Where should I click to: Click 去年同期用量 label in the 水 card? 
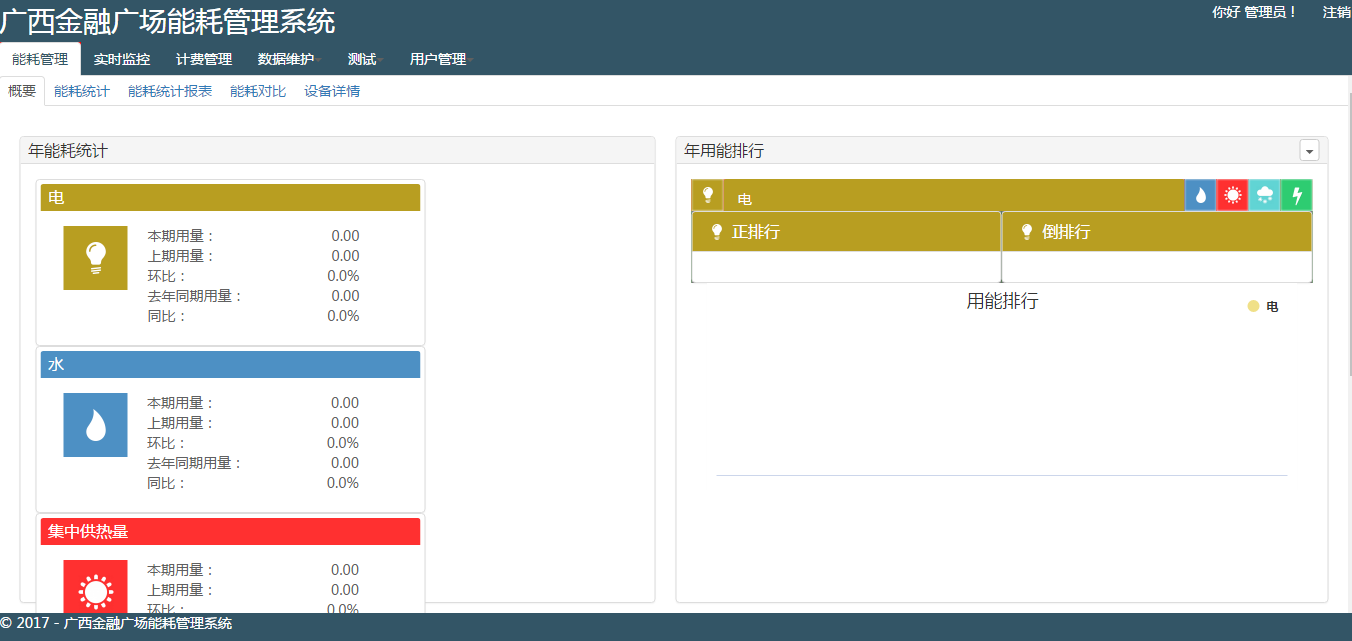(x=195, y=463)
